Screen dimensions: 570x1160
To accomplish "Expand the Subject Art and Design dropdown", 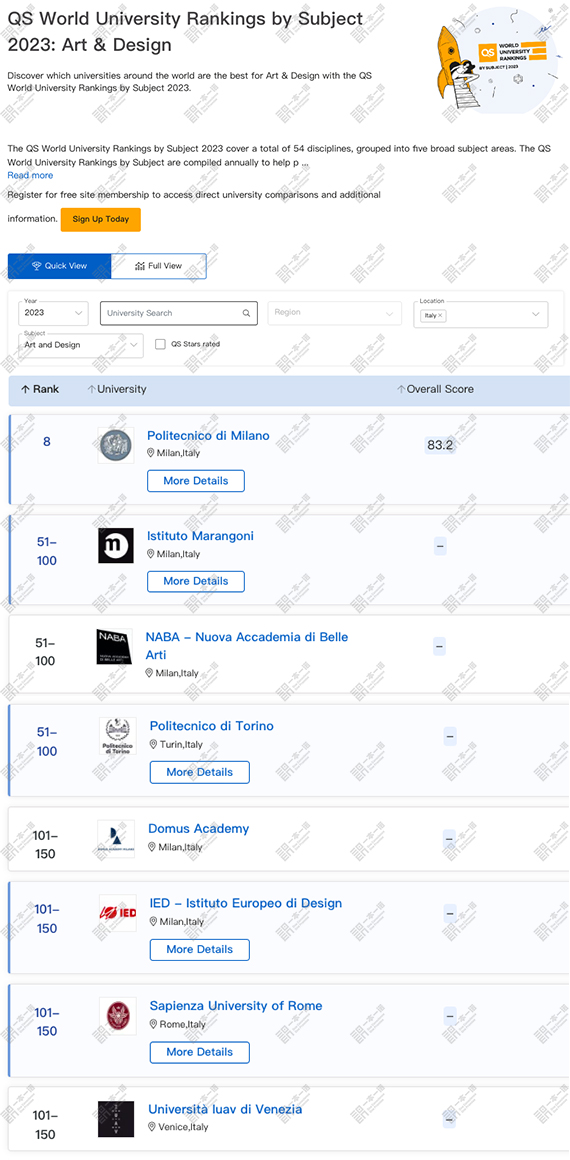I will 81,345.
